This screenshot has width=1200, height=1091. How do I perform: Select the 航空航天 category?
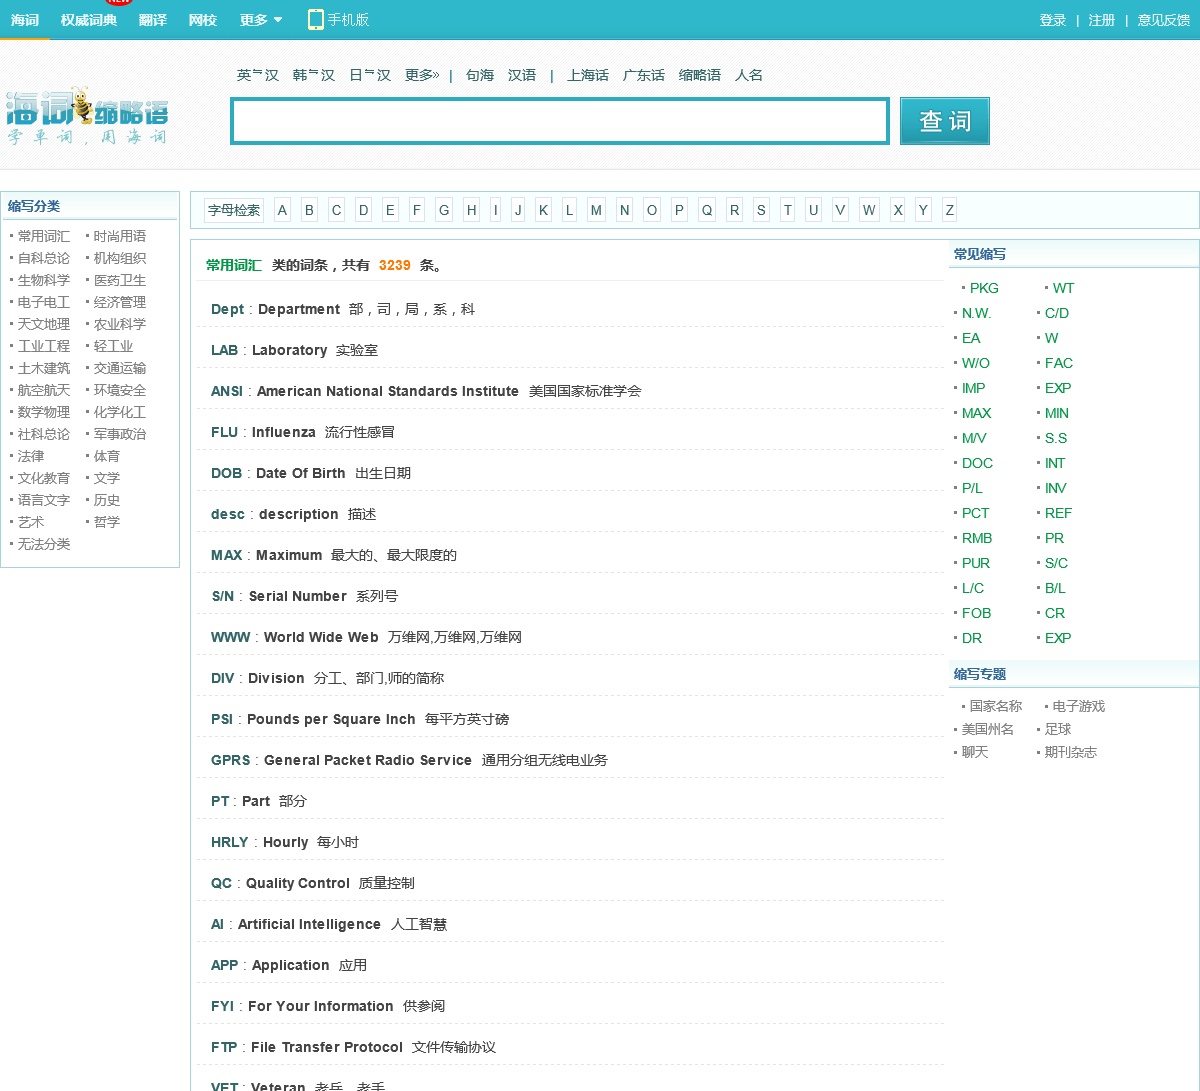pyautogui.click(x=44, y=390)
